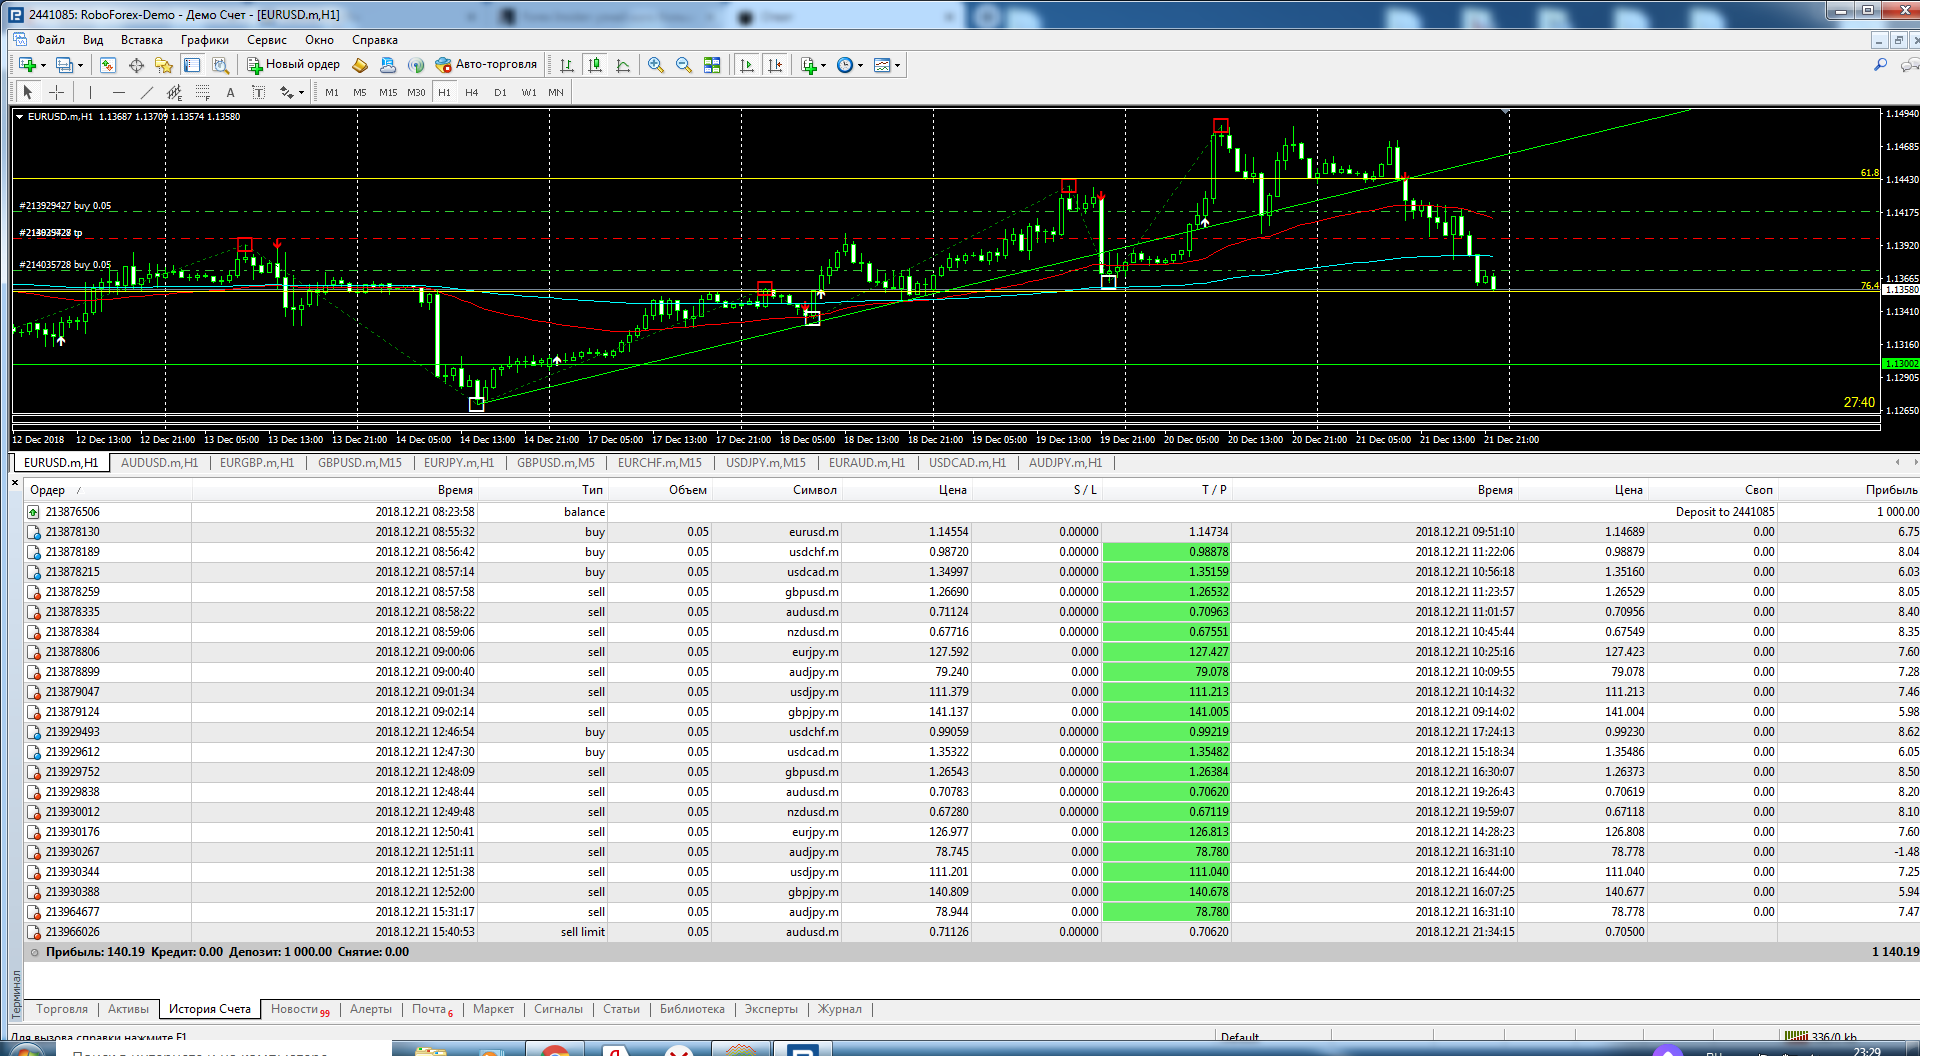Switch timeframe to M30
The height and width of the screenshot is (1056, 1936).
[x=416, y=92]
